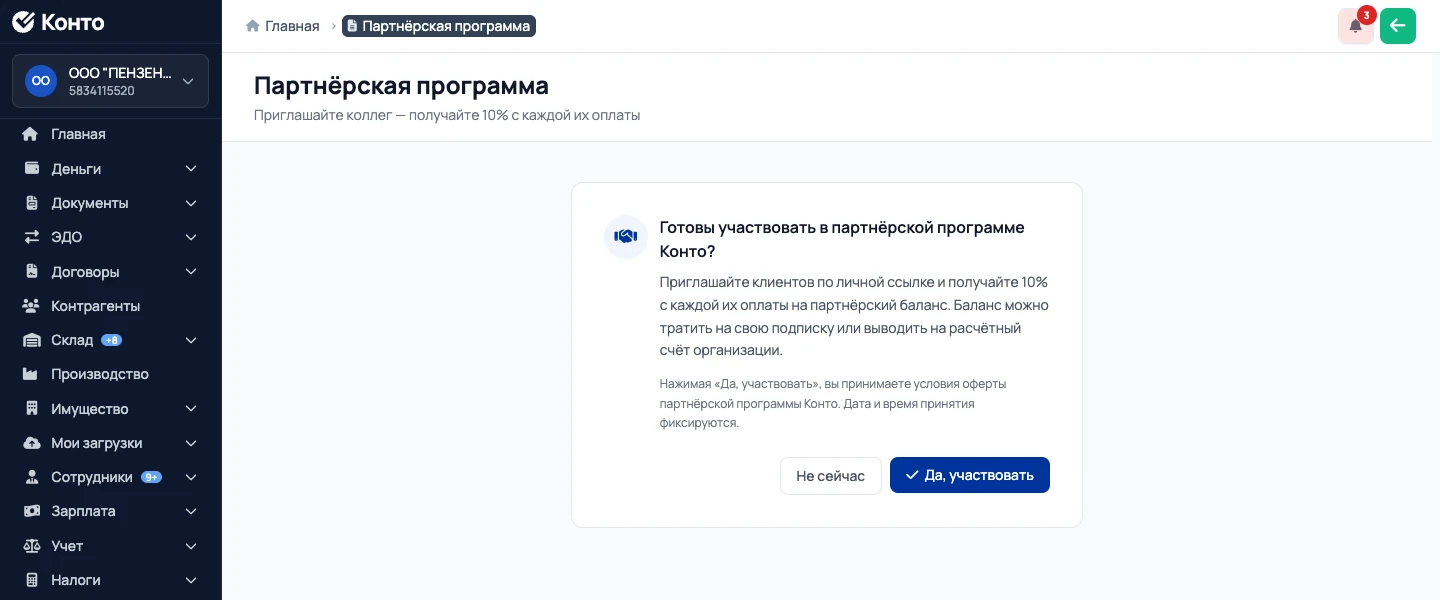Click the ЭДО exchange arrows icon

(31, 237)
